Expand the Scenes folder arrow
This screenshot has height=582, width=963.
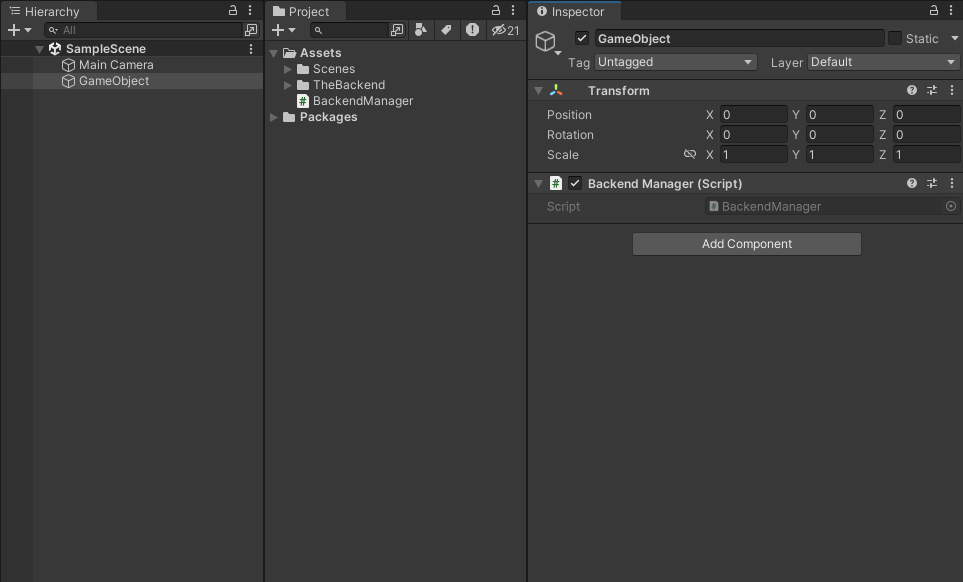click(x=287, y=69)
